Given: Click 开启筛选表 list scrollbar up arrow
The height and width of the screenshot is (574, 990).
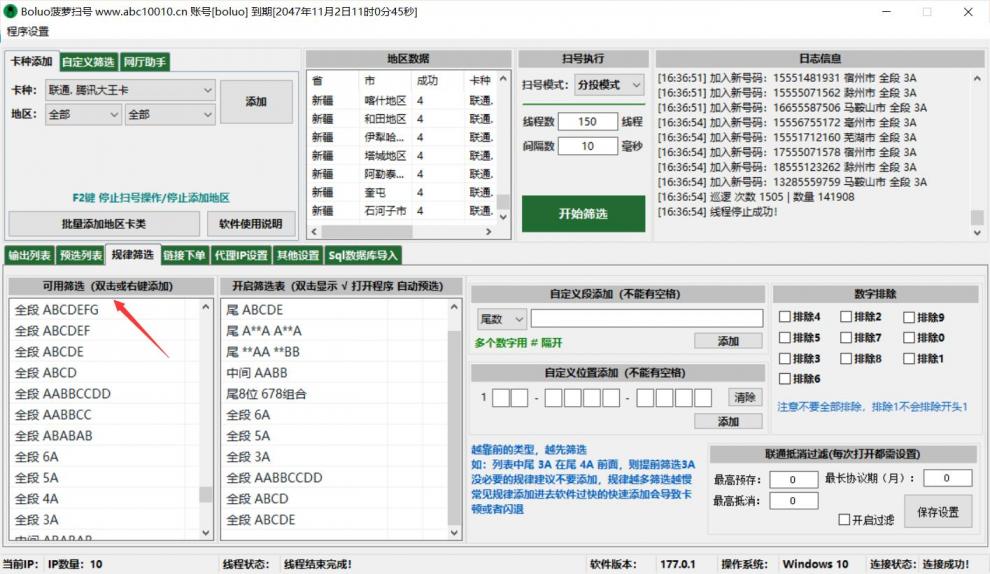Looking at the screenshot, I should pos(454,307).
